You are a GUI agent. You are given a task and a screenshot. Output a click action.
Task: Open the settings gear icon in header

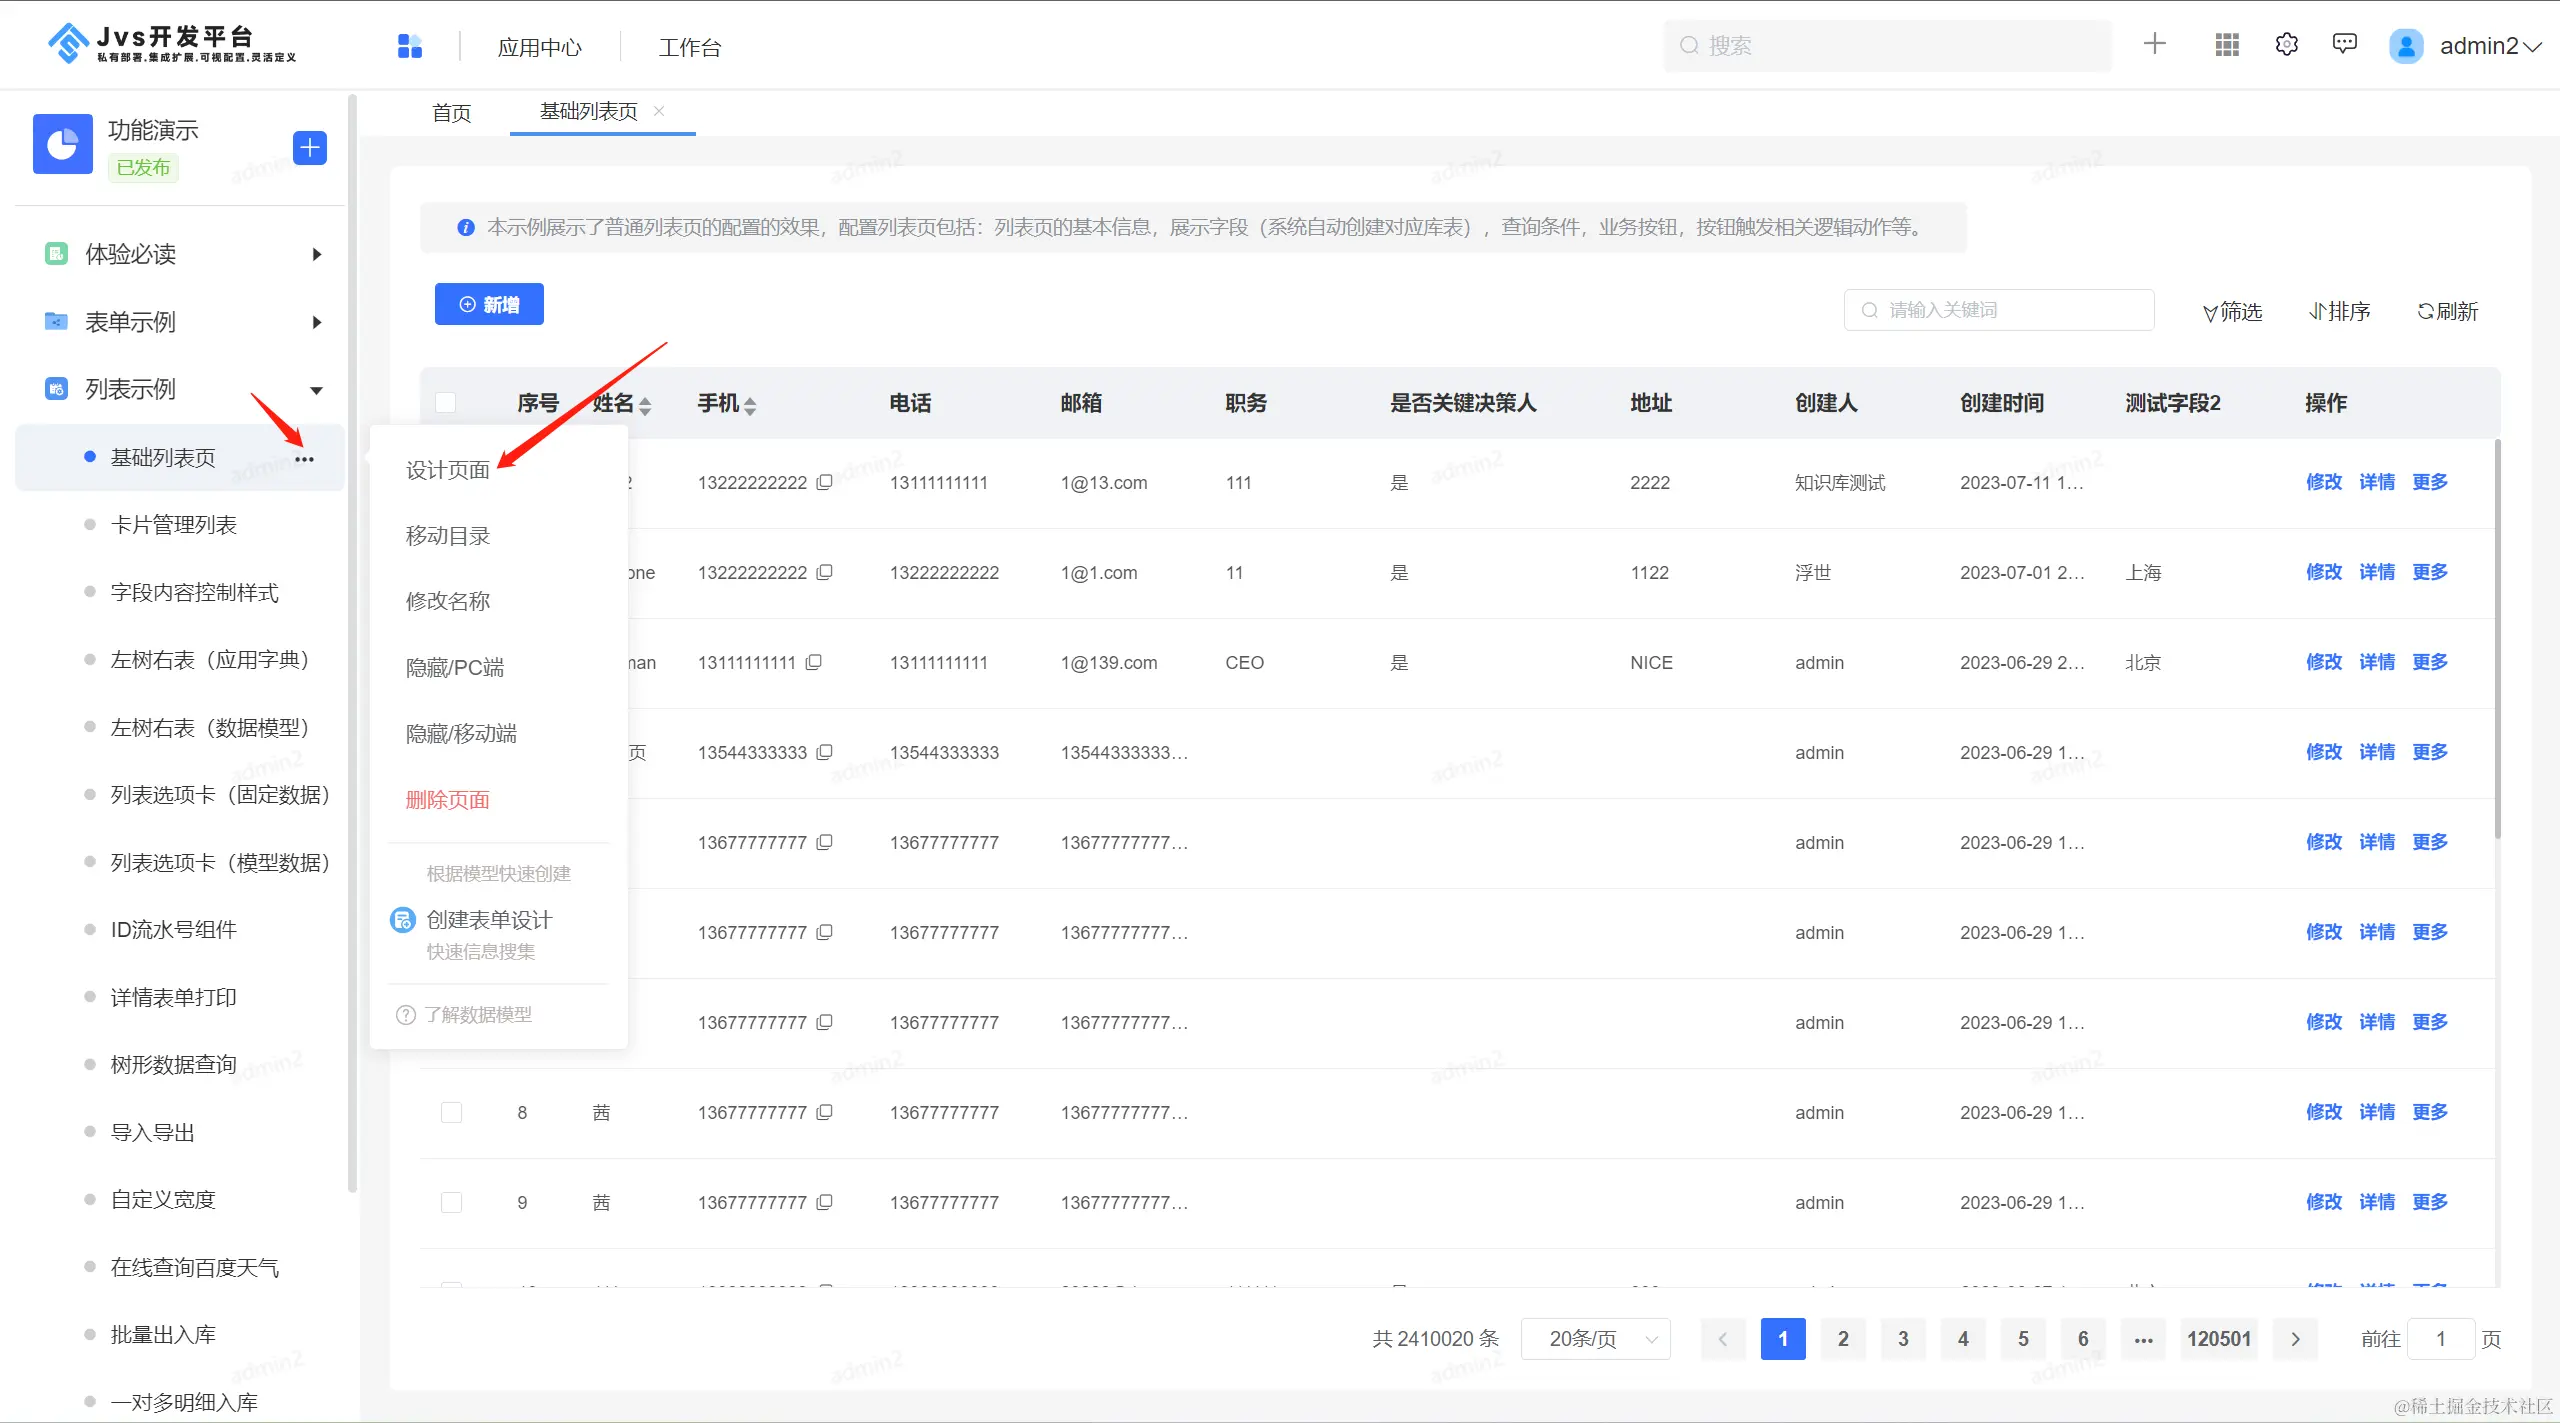(2286, 45)
